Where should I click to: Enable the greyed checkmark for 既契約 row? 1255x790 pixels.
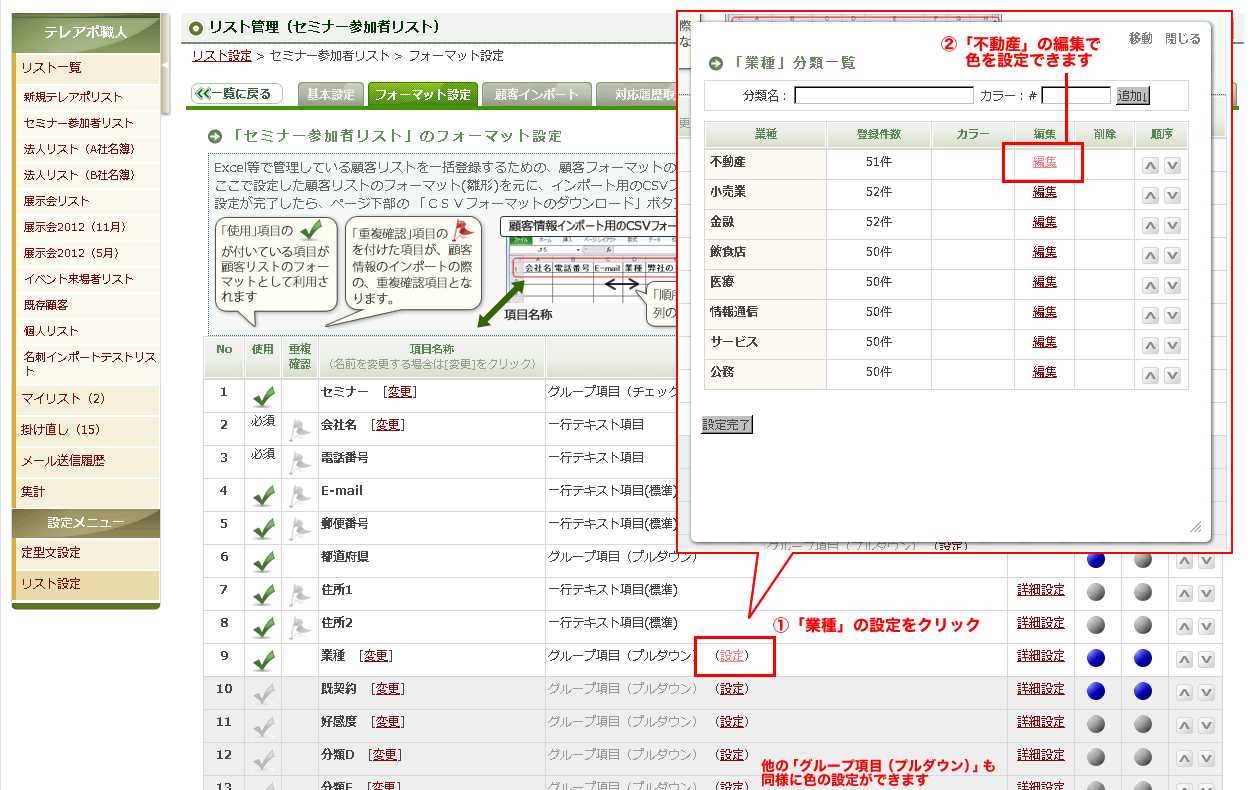(264, 693)
